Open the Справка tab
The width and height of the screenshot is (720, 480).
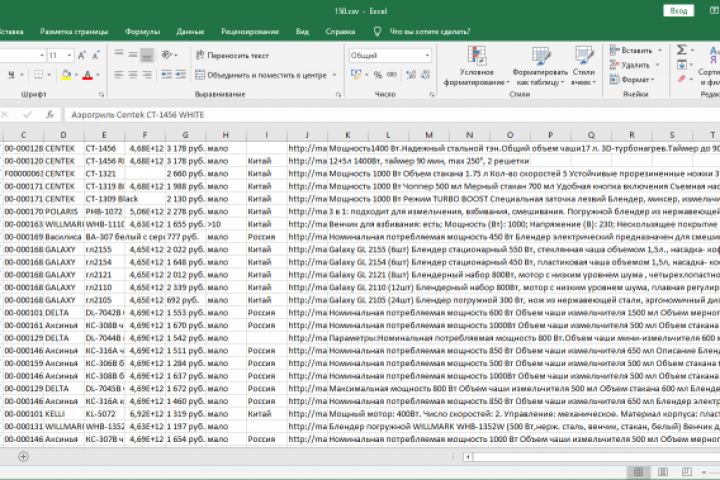[340, 32]
